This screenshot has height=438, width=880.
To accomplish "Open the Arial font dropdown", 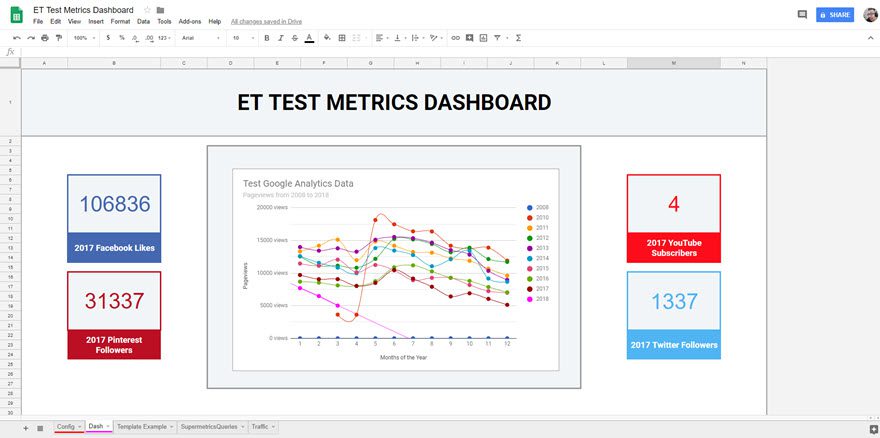I will tap(200, 38).
